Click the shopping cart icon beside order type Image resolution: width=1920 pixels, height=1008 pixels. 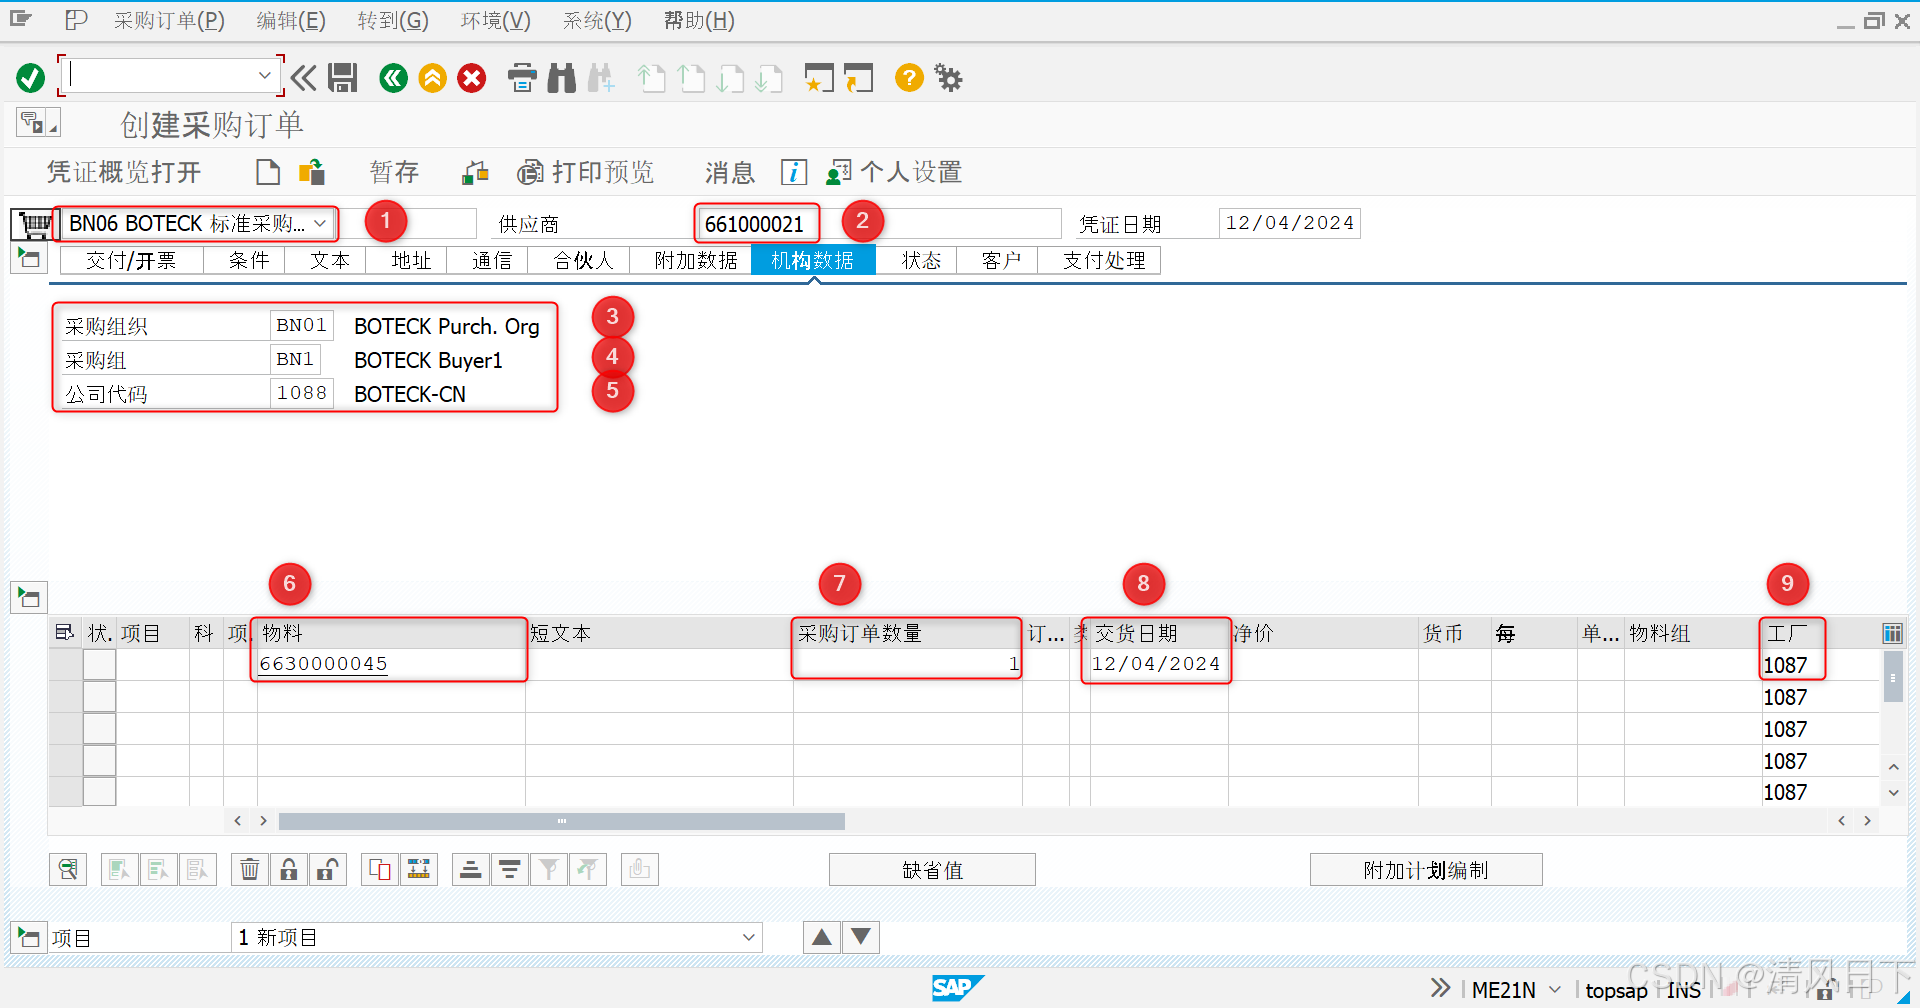pyautogui.click(x=34, y=224)
